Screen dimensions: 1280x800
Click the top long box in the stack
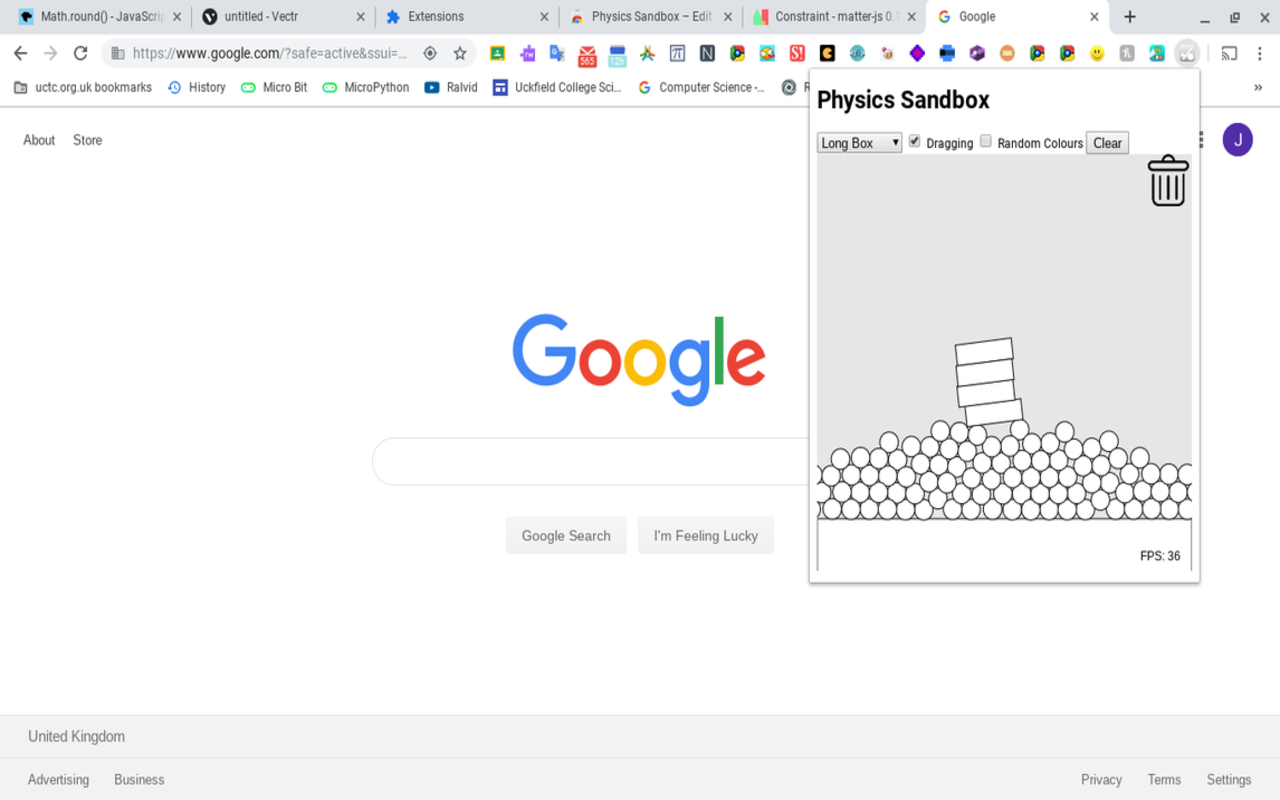(x=984, y=351)
